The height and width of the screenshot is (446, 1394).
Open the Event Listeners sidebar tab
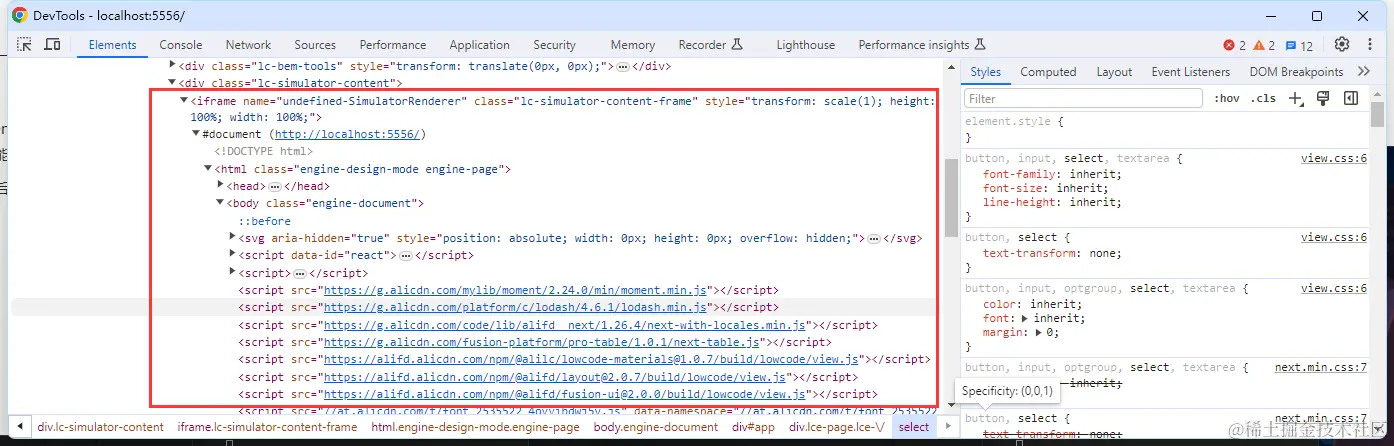(x=1190, y=72)
